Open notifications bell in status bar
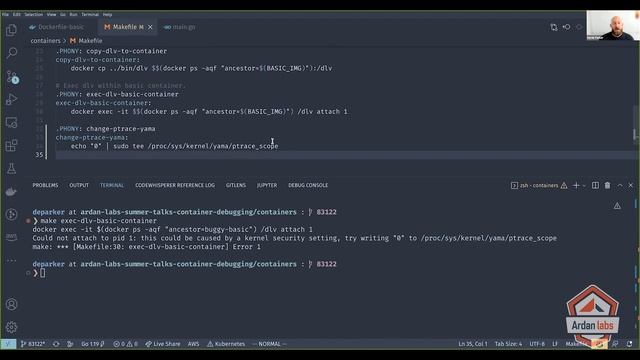Screen dimensions: 640x360 629,344
